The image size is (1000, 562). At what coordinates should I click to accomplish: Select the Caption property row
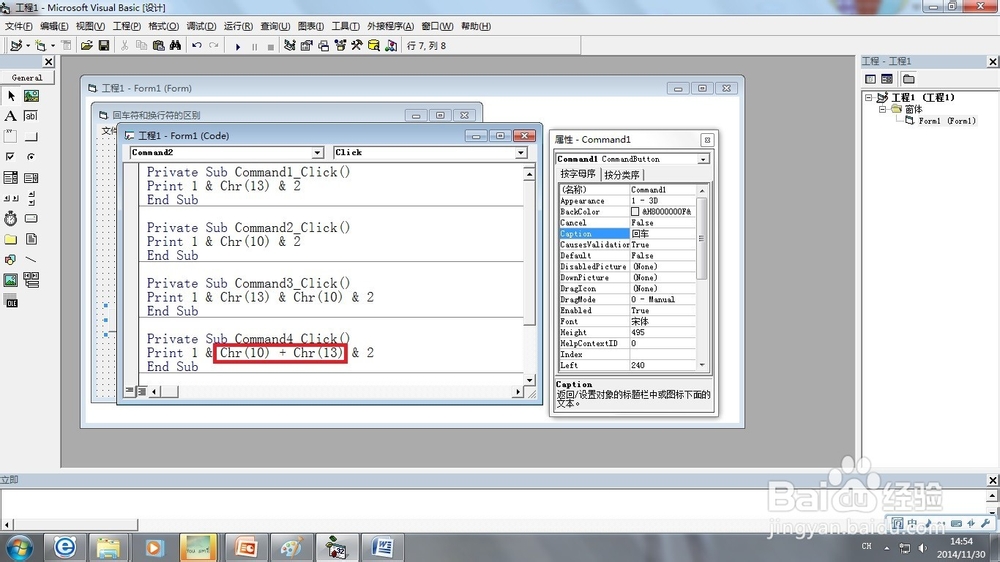click(627, 233)
